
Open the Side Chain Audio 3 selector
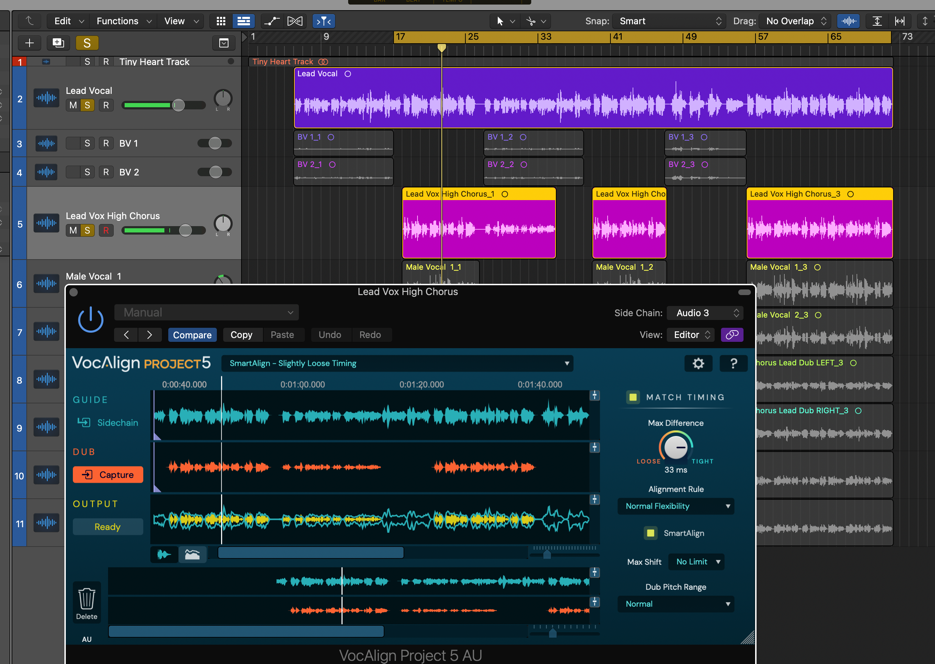tap(707, 313)
